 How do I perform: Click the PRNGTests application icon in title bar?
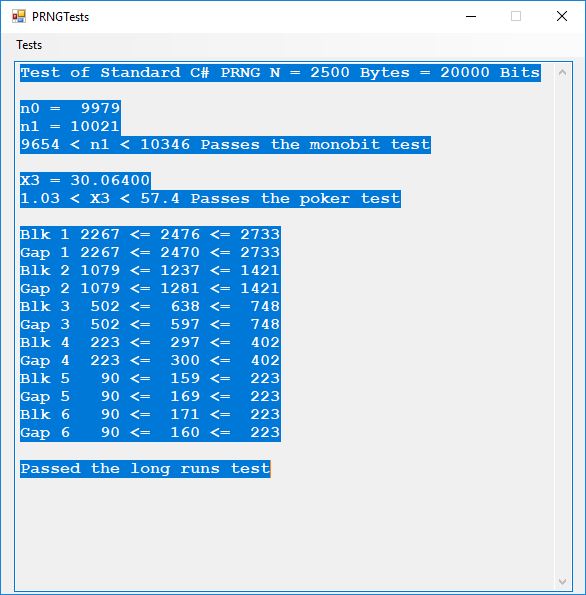[x=19, y=16]
